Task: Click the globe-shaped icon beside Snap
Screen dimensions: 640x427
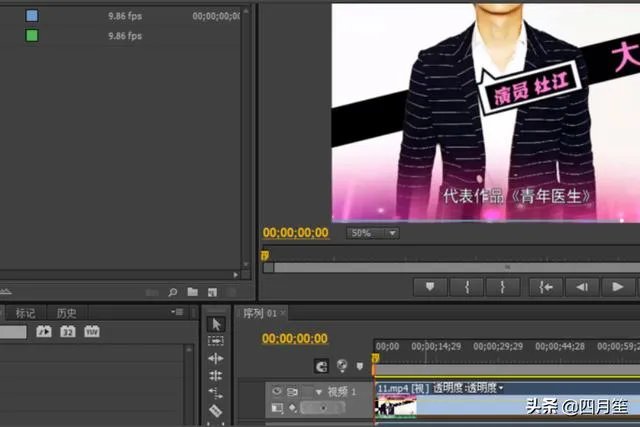Action: 342,365
